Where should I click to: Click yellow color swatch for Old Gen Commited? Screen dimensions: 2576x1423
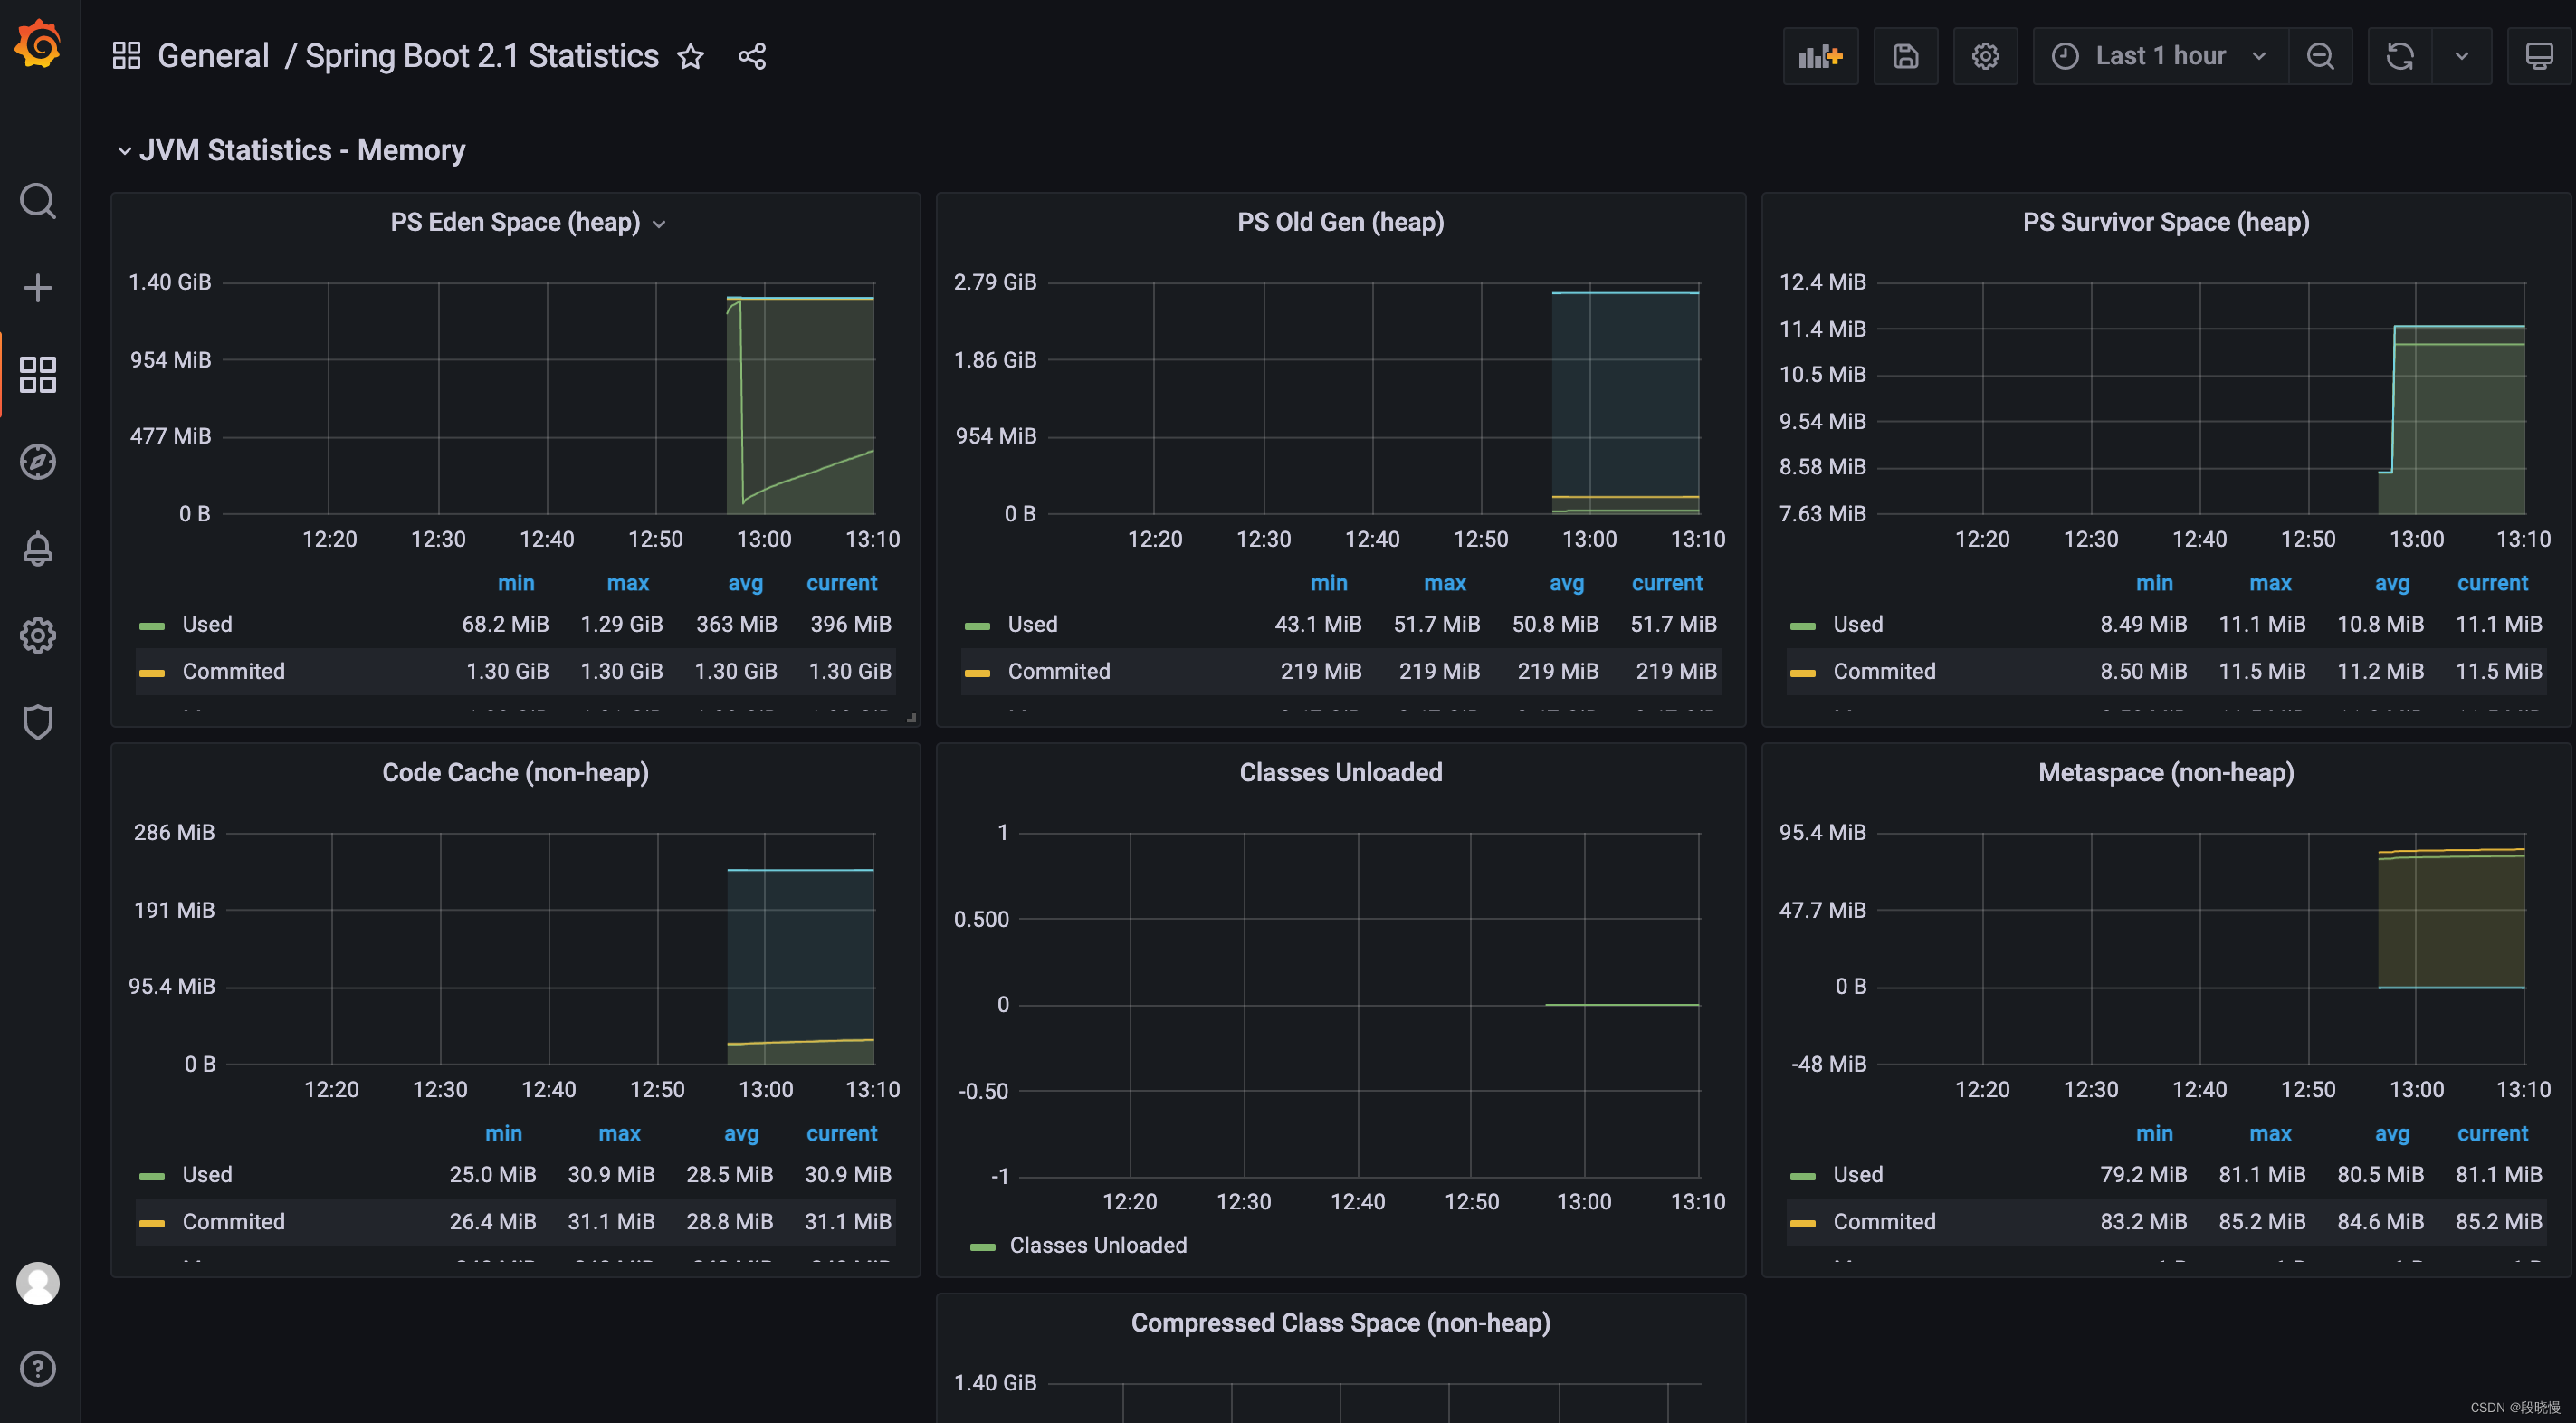(977, 673)
